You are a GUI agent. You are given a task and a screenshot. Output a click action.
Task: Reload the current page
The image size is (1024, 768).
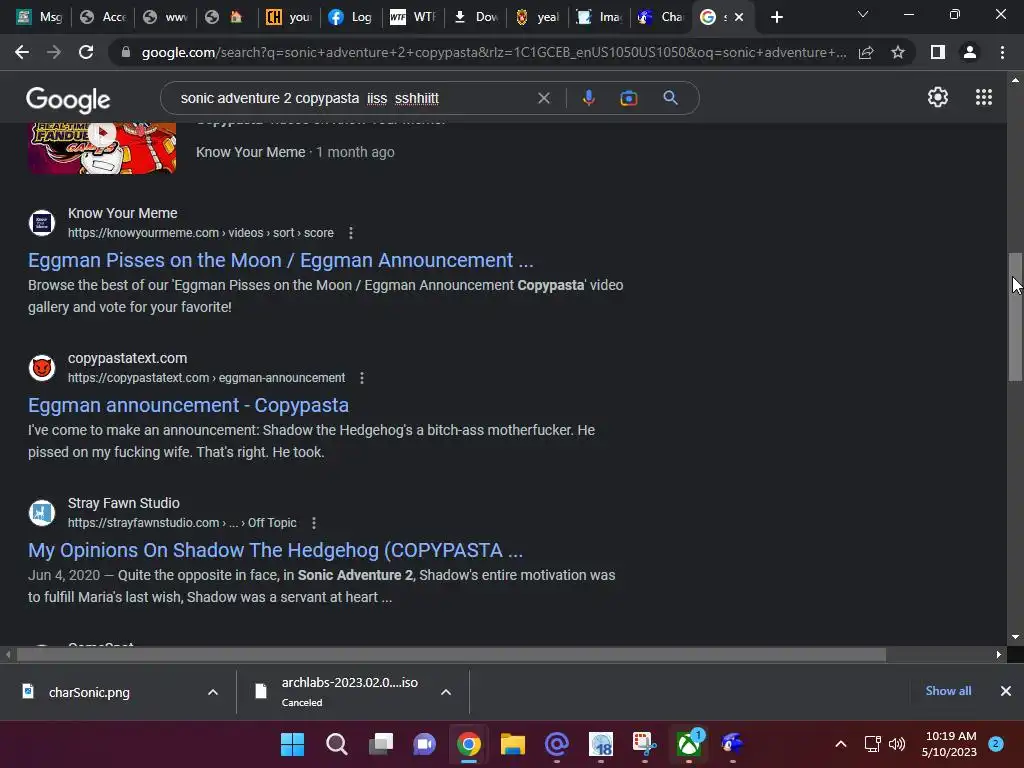pos(86,52)
